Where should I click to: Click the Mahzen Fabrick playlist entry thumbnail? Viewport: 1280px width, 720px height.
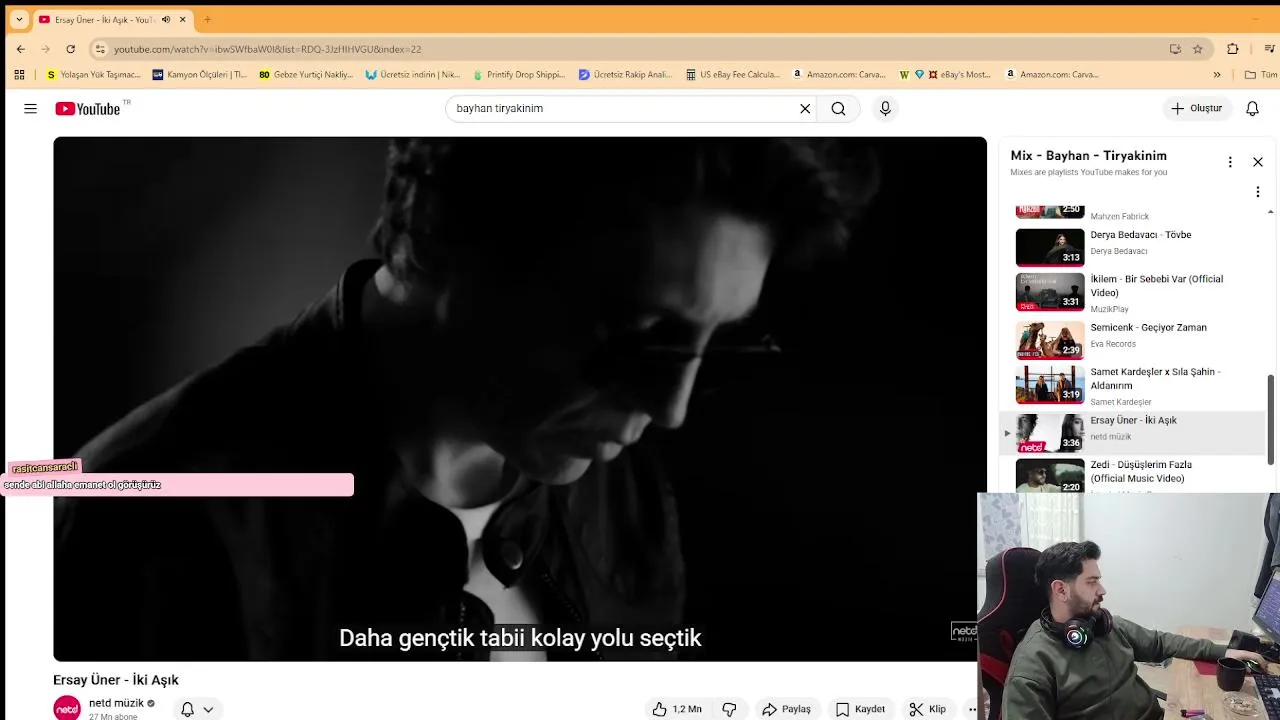(x=1050, y=211)
